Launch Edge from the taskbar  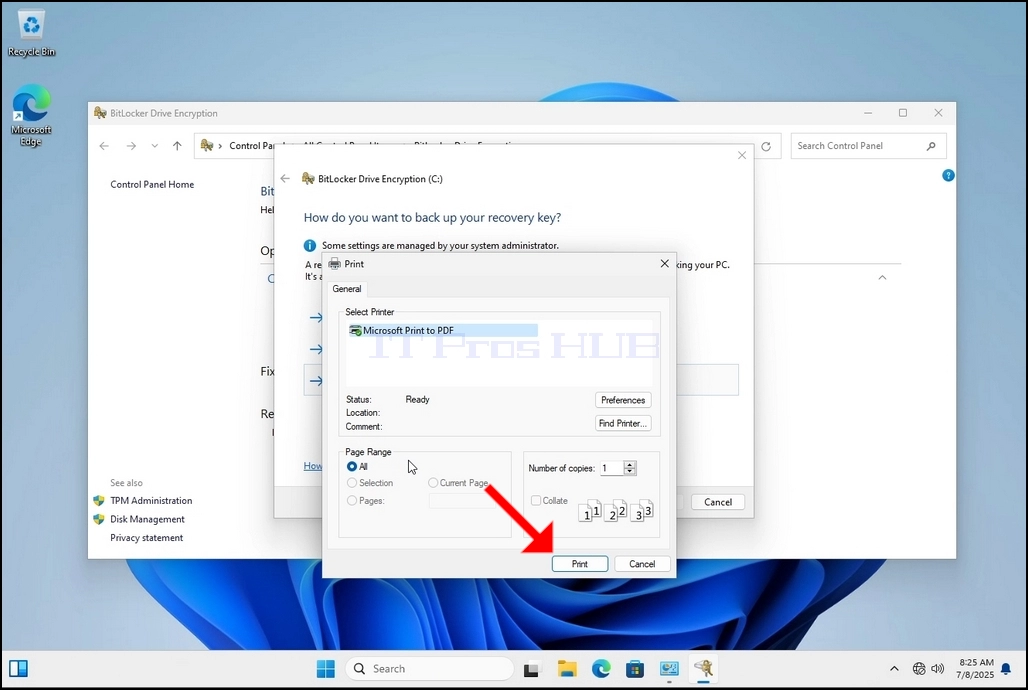601,669
